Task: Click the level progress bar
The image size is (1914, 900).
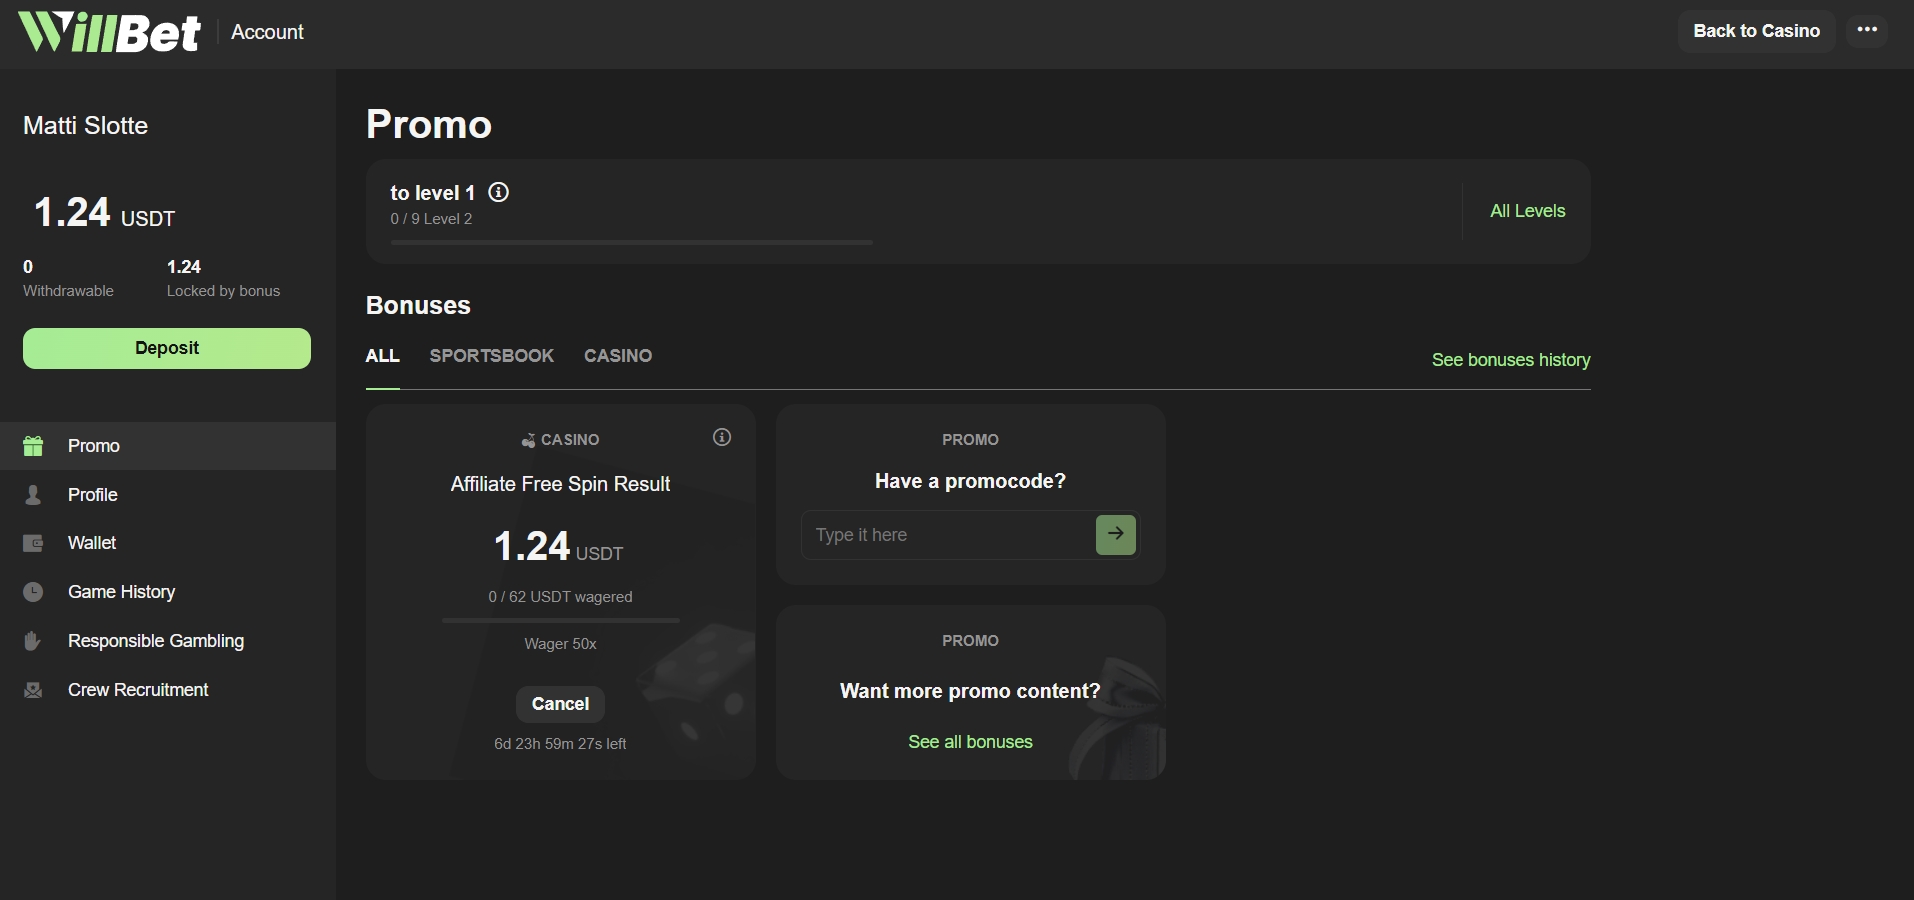Action: tap(631, 242)
